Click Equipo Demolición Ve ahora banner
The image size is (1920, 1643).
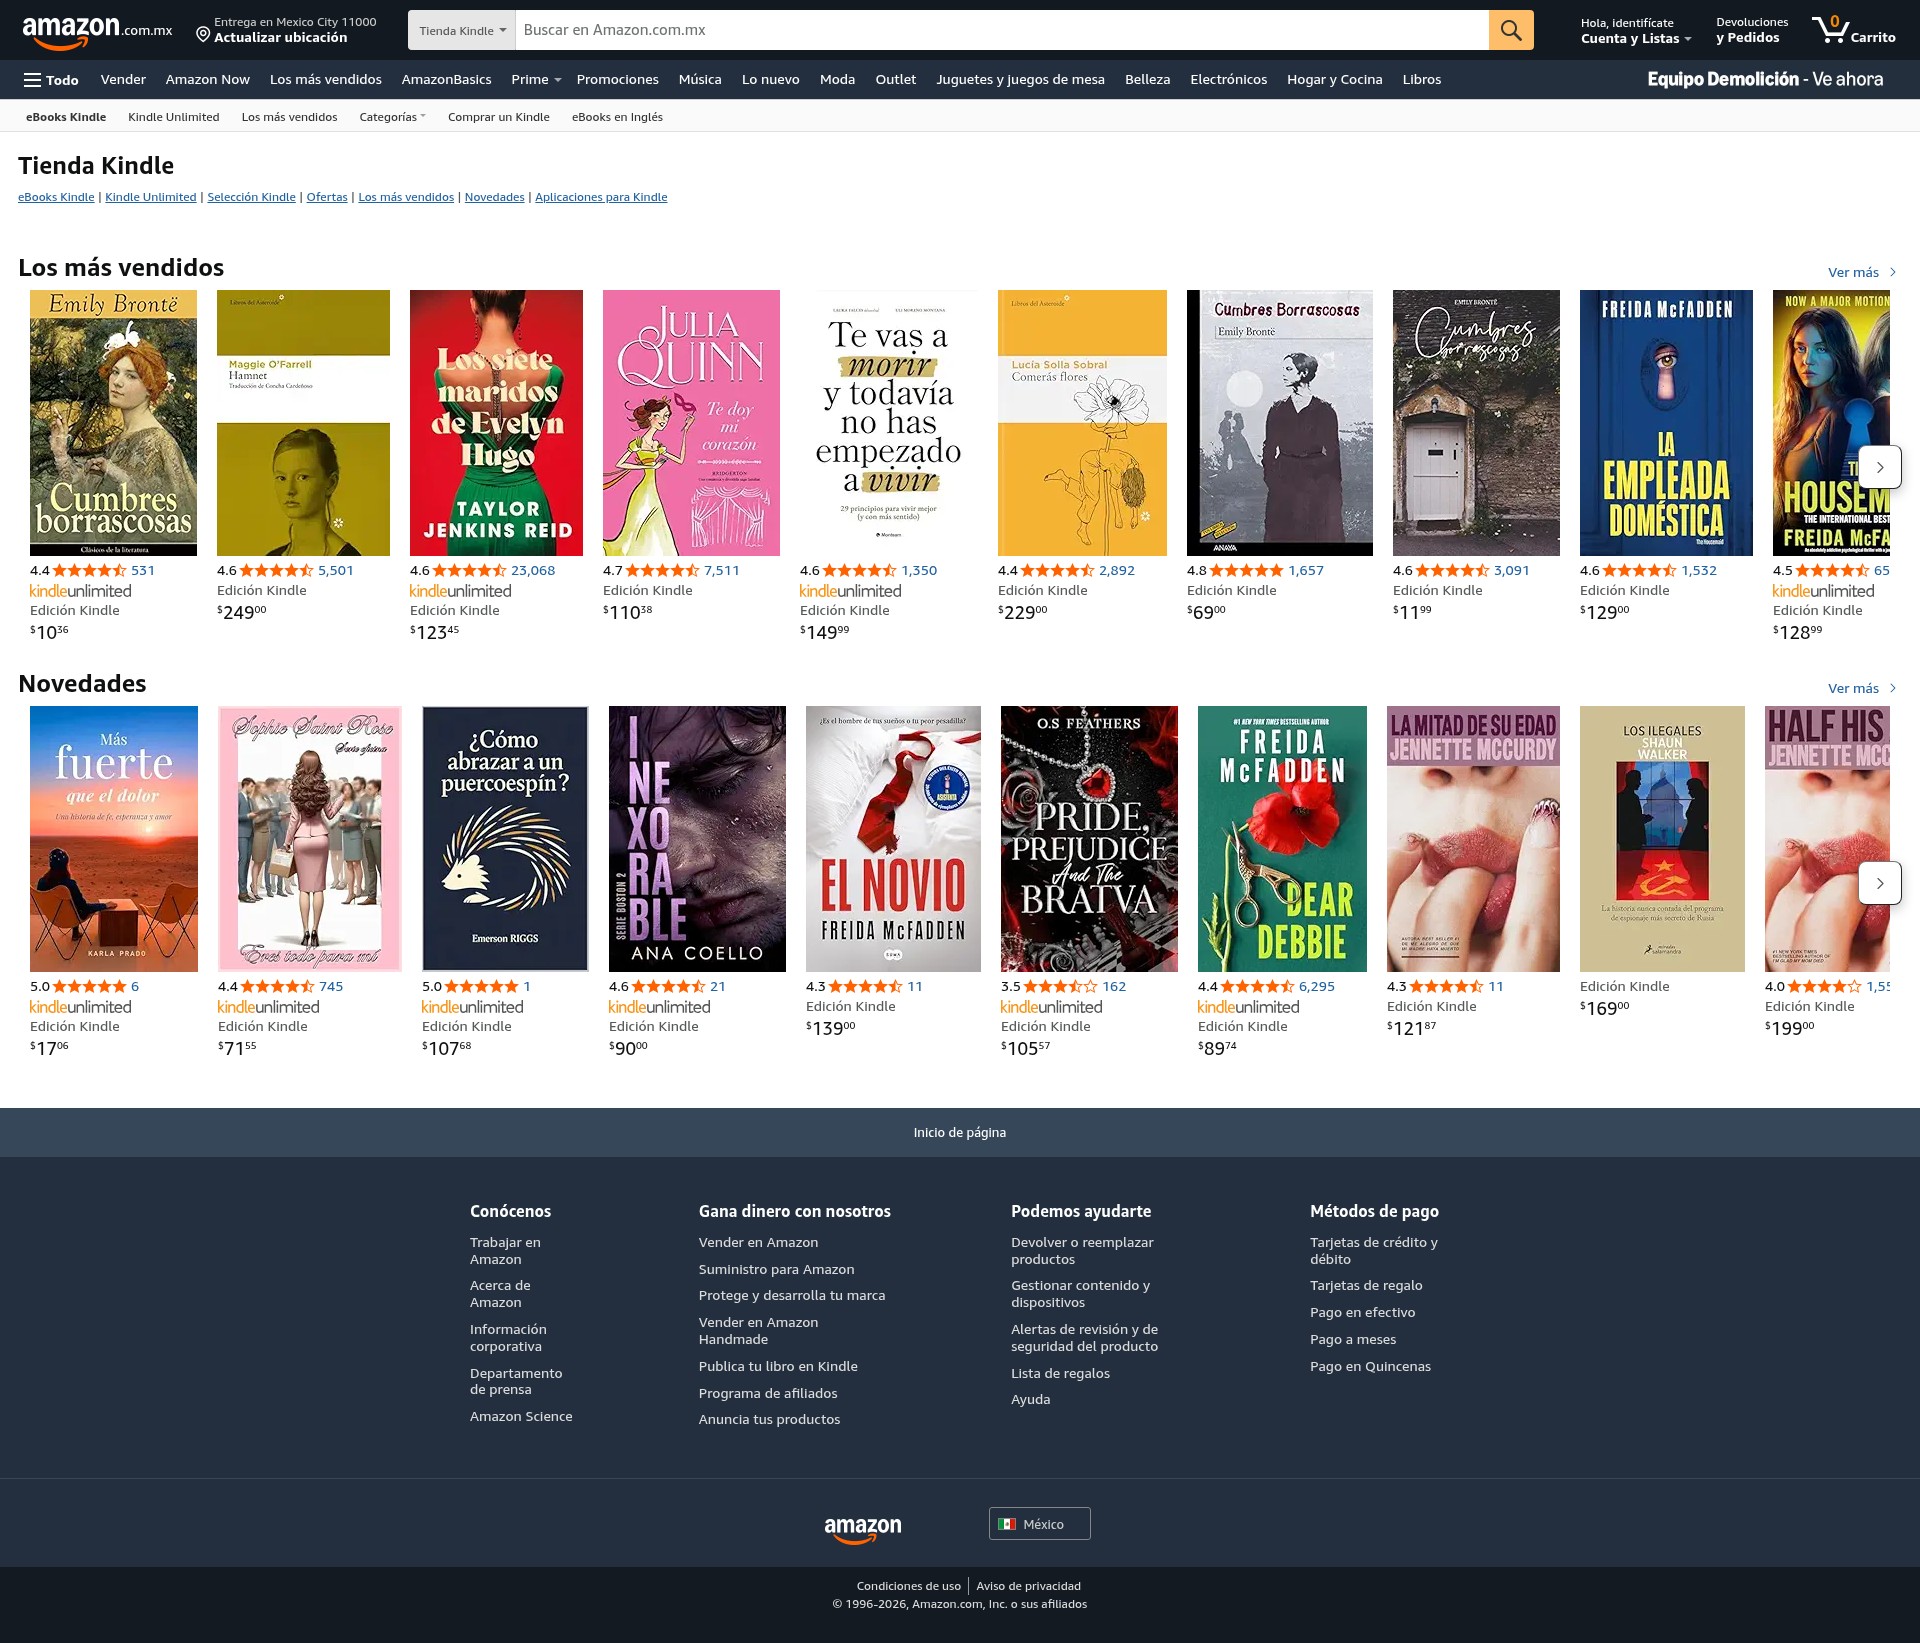(x=1765, y=79)
